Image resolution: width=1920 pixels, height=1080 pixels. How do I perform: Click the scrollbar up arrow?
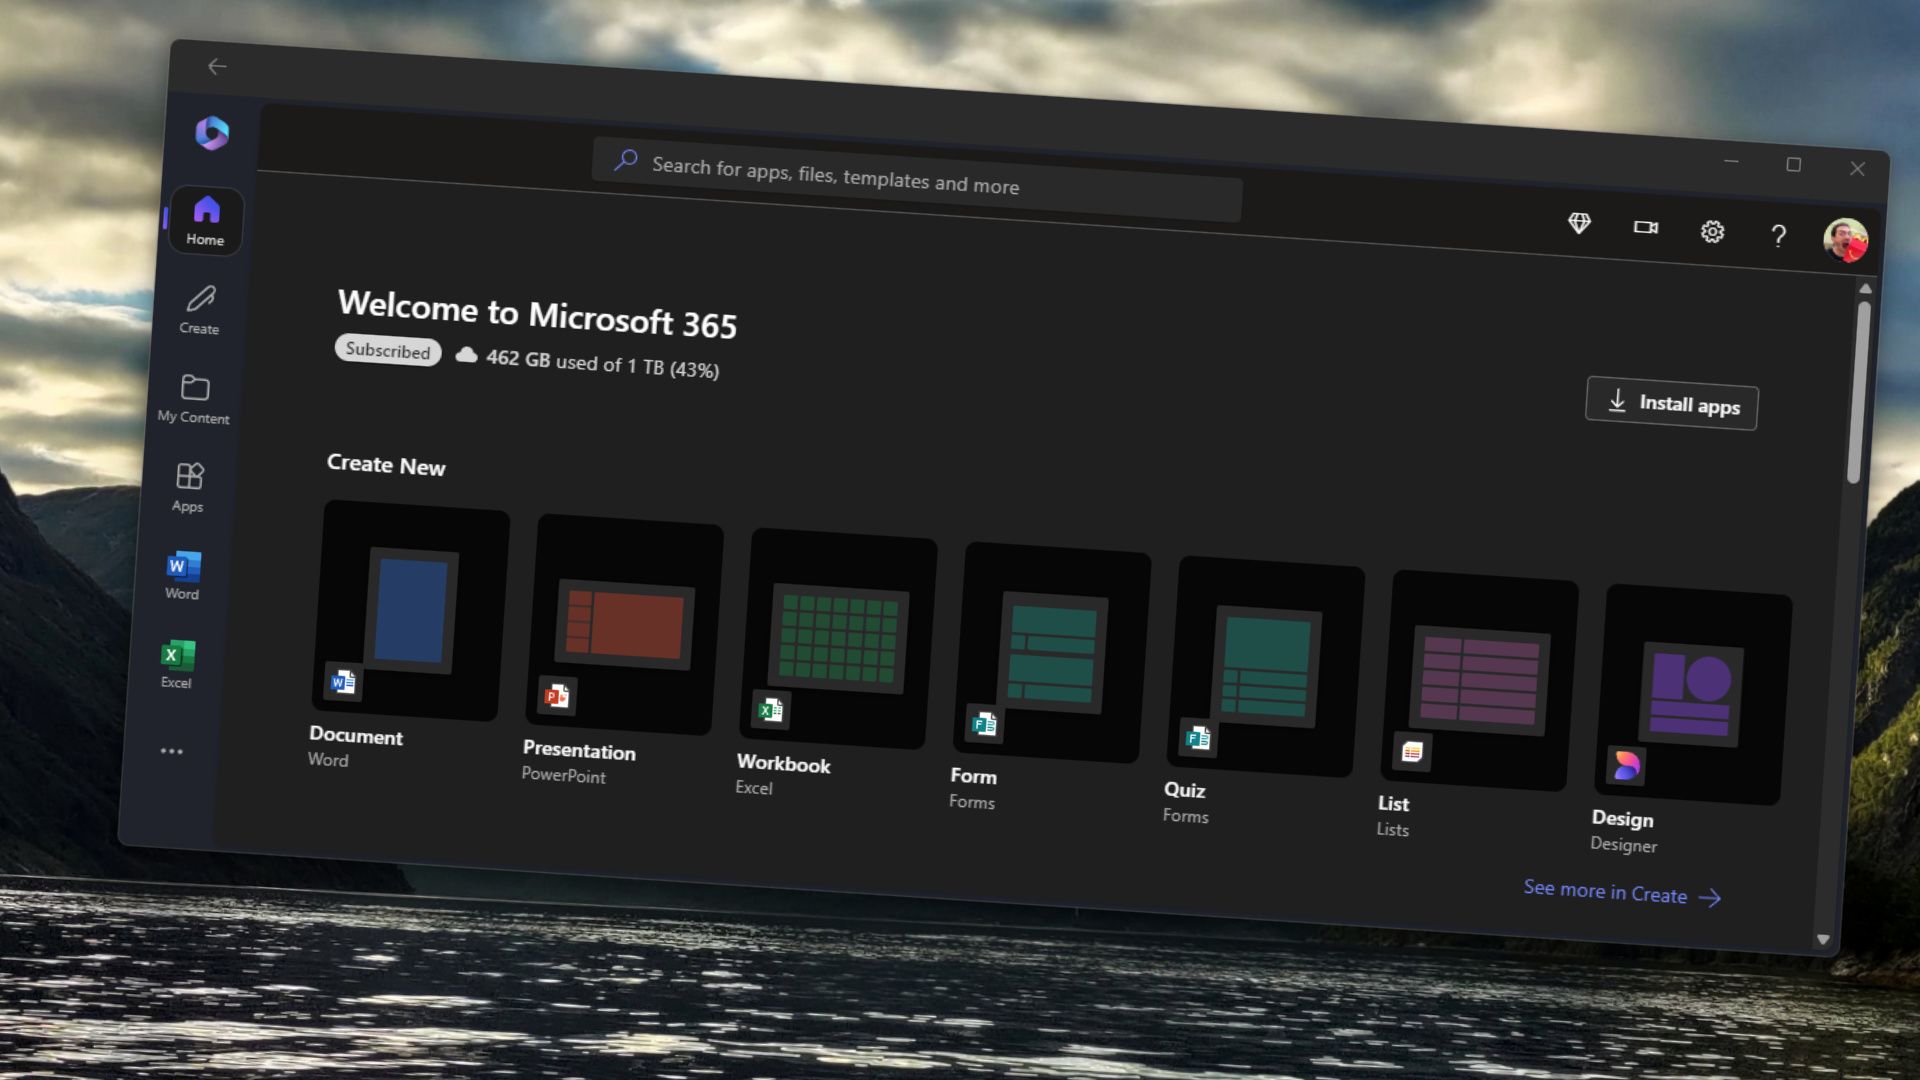pyautogui.click(x=1866, y=289)
